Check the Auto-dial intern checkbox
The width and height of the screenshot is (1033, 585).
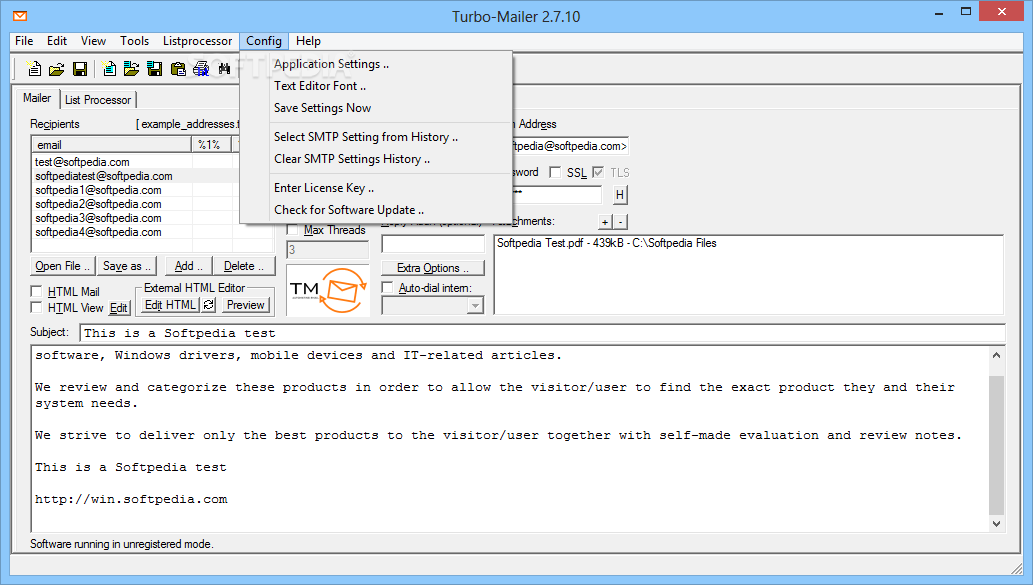pos(387,288)
